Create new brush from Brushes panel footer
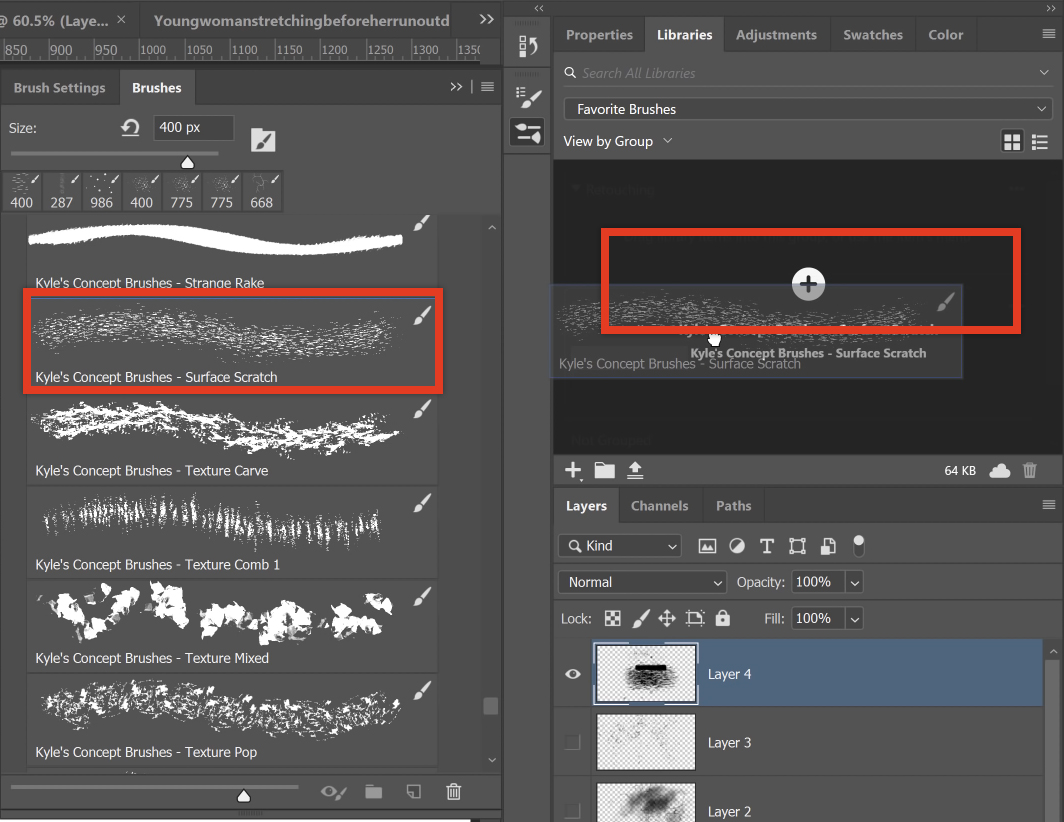Screen dimensions: 1064x822 [x=413, y=792]
